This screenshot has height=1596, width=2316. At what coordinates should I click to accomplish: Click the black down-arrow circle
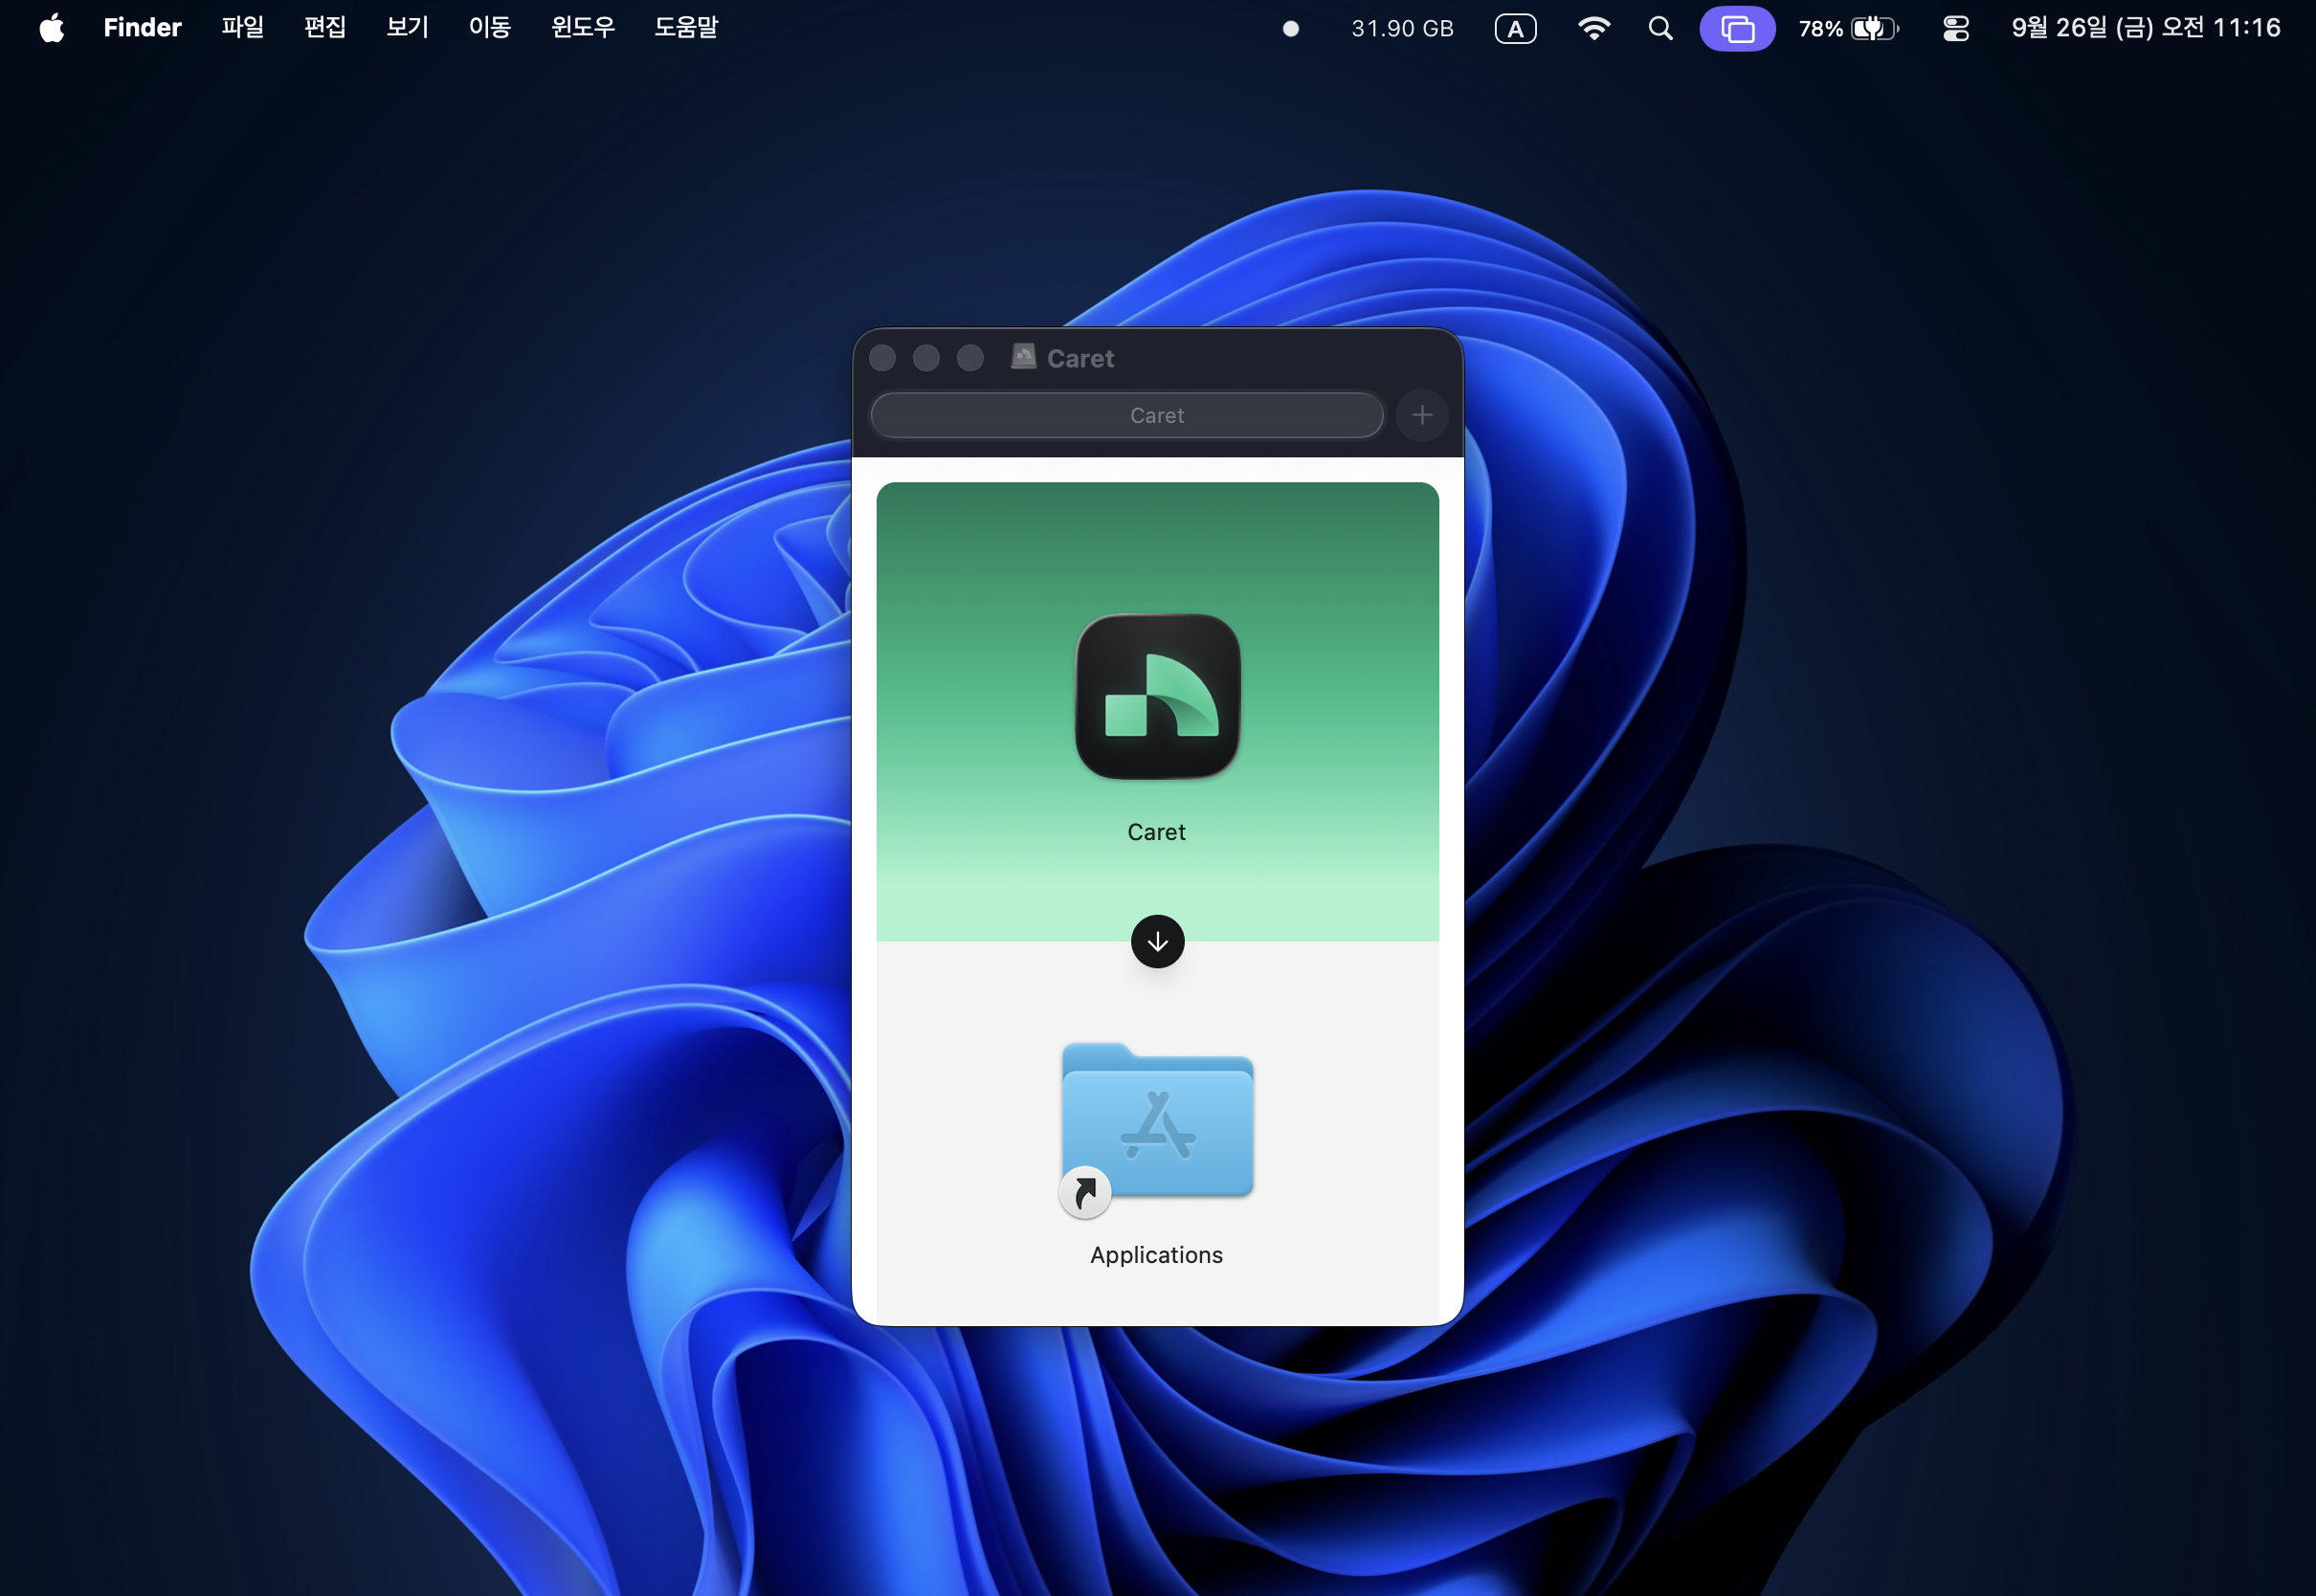[1157, 941]
